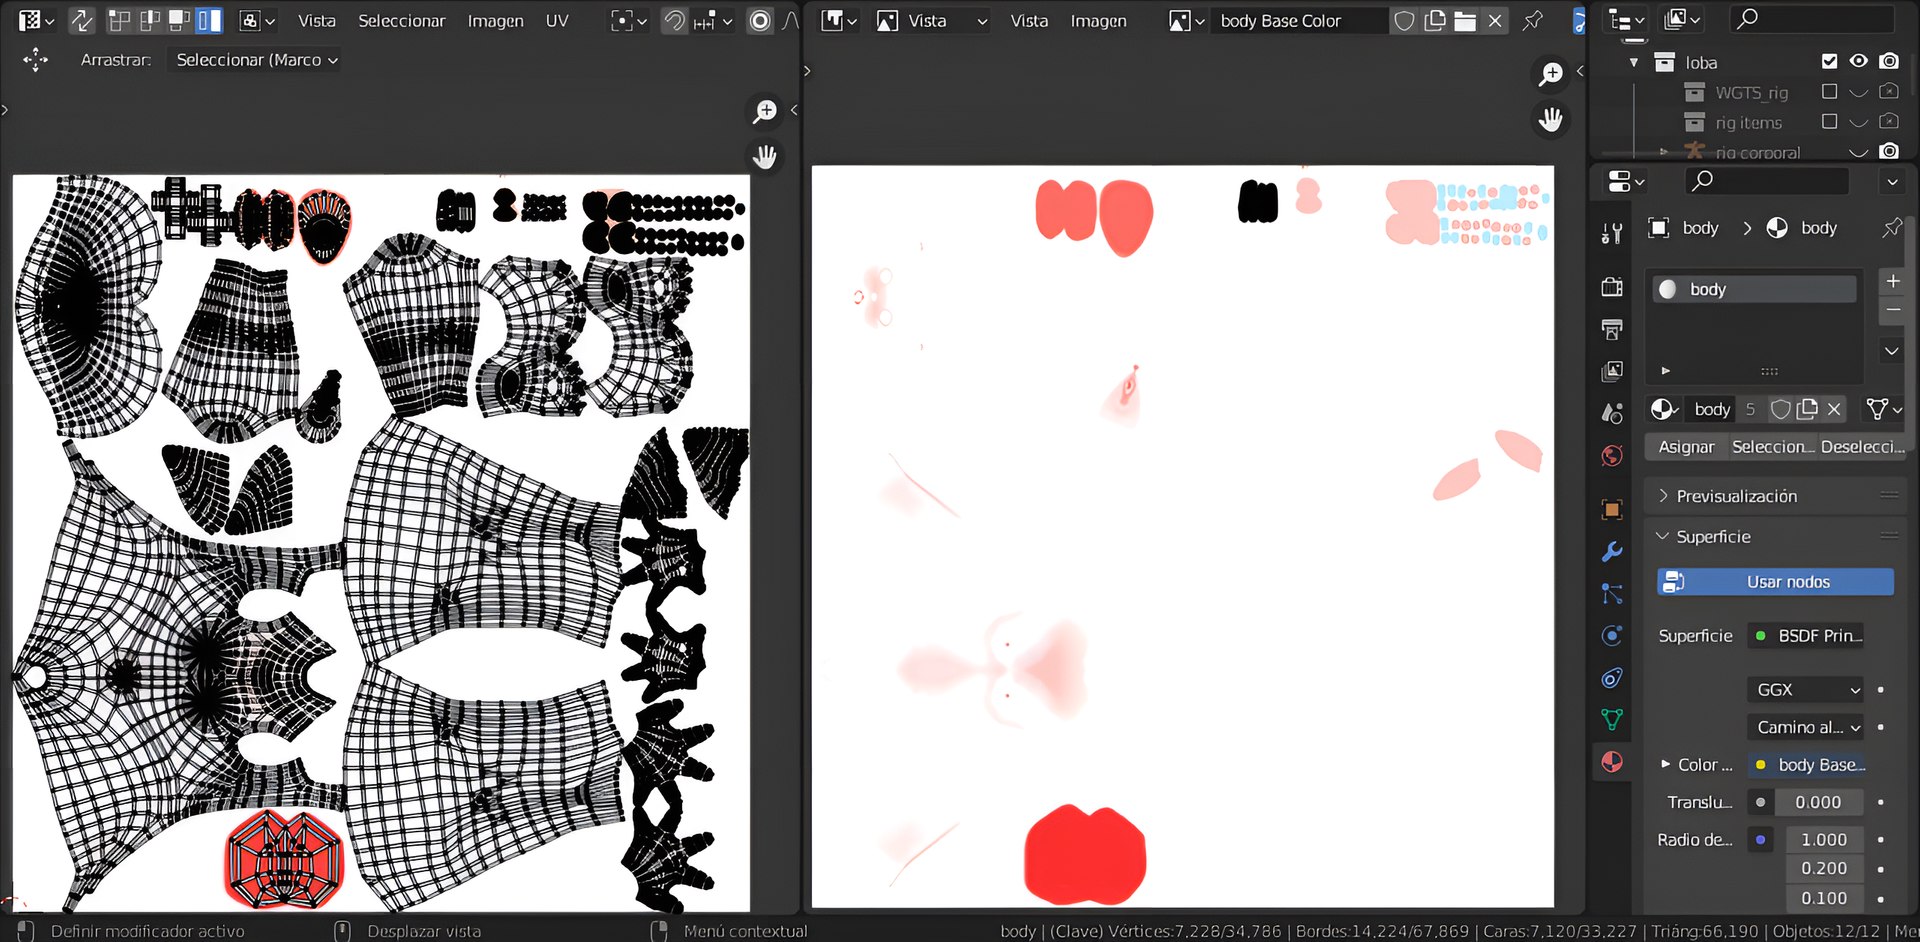Open the Output properties tab icon
1920x942 pixels.
tap(1612, 329)
